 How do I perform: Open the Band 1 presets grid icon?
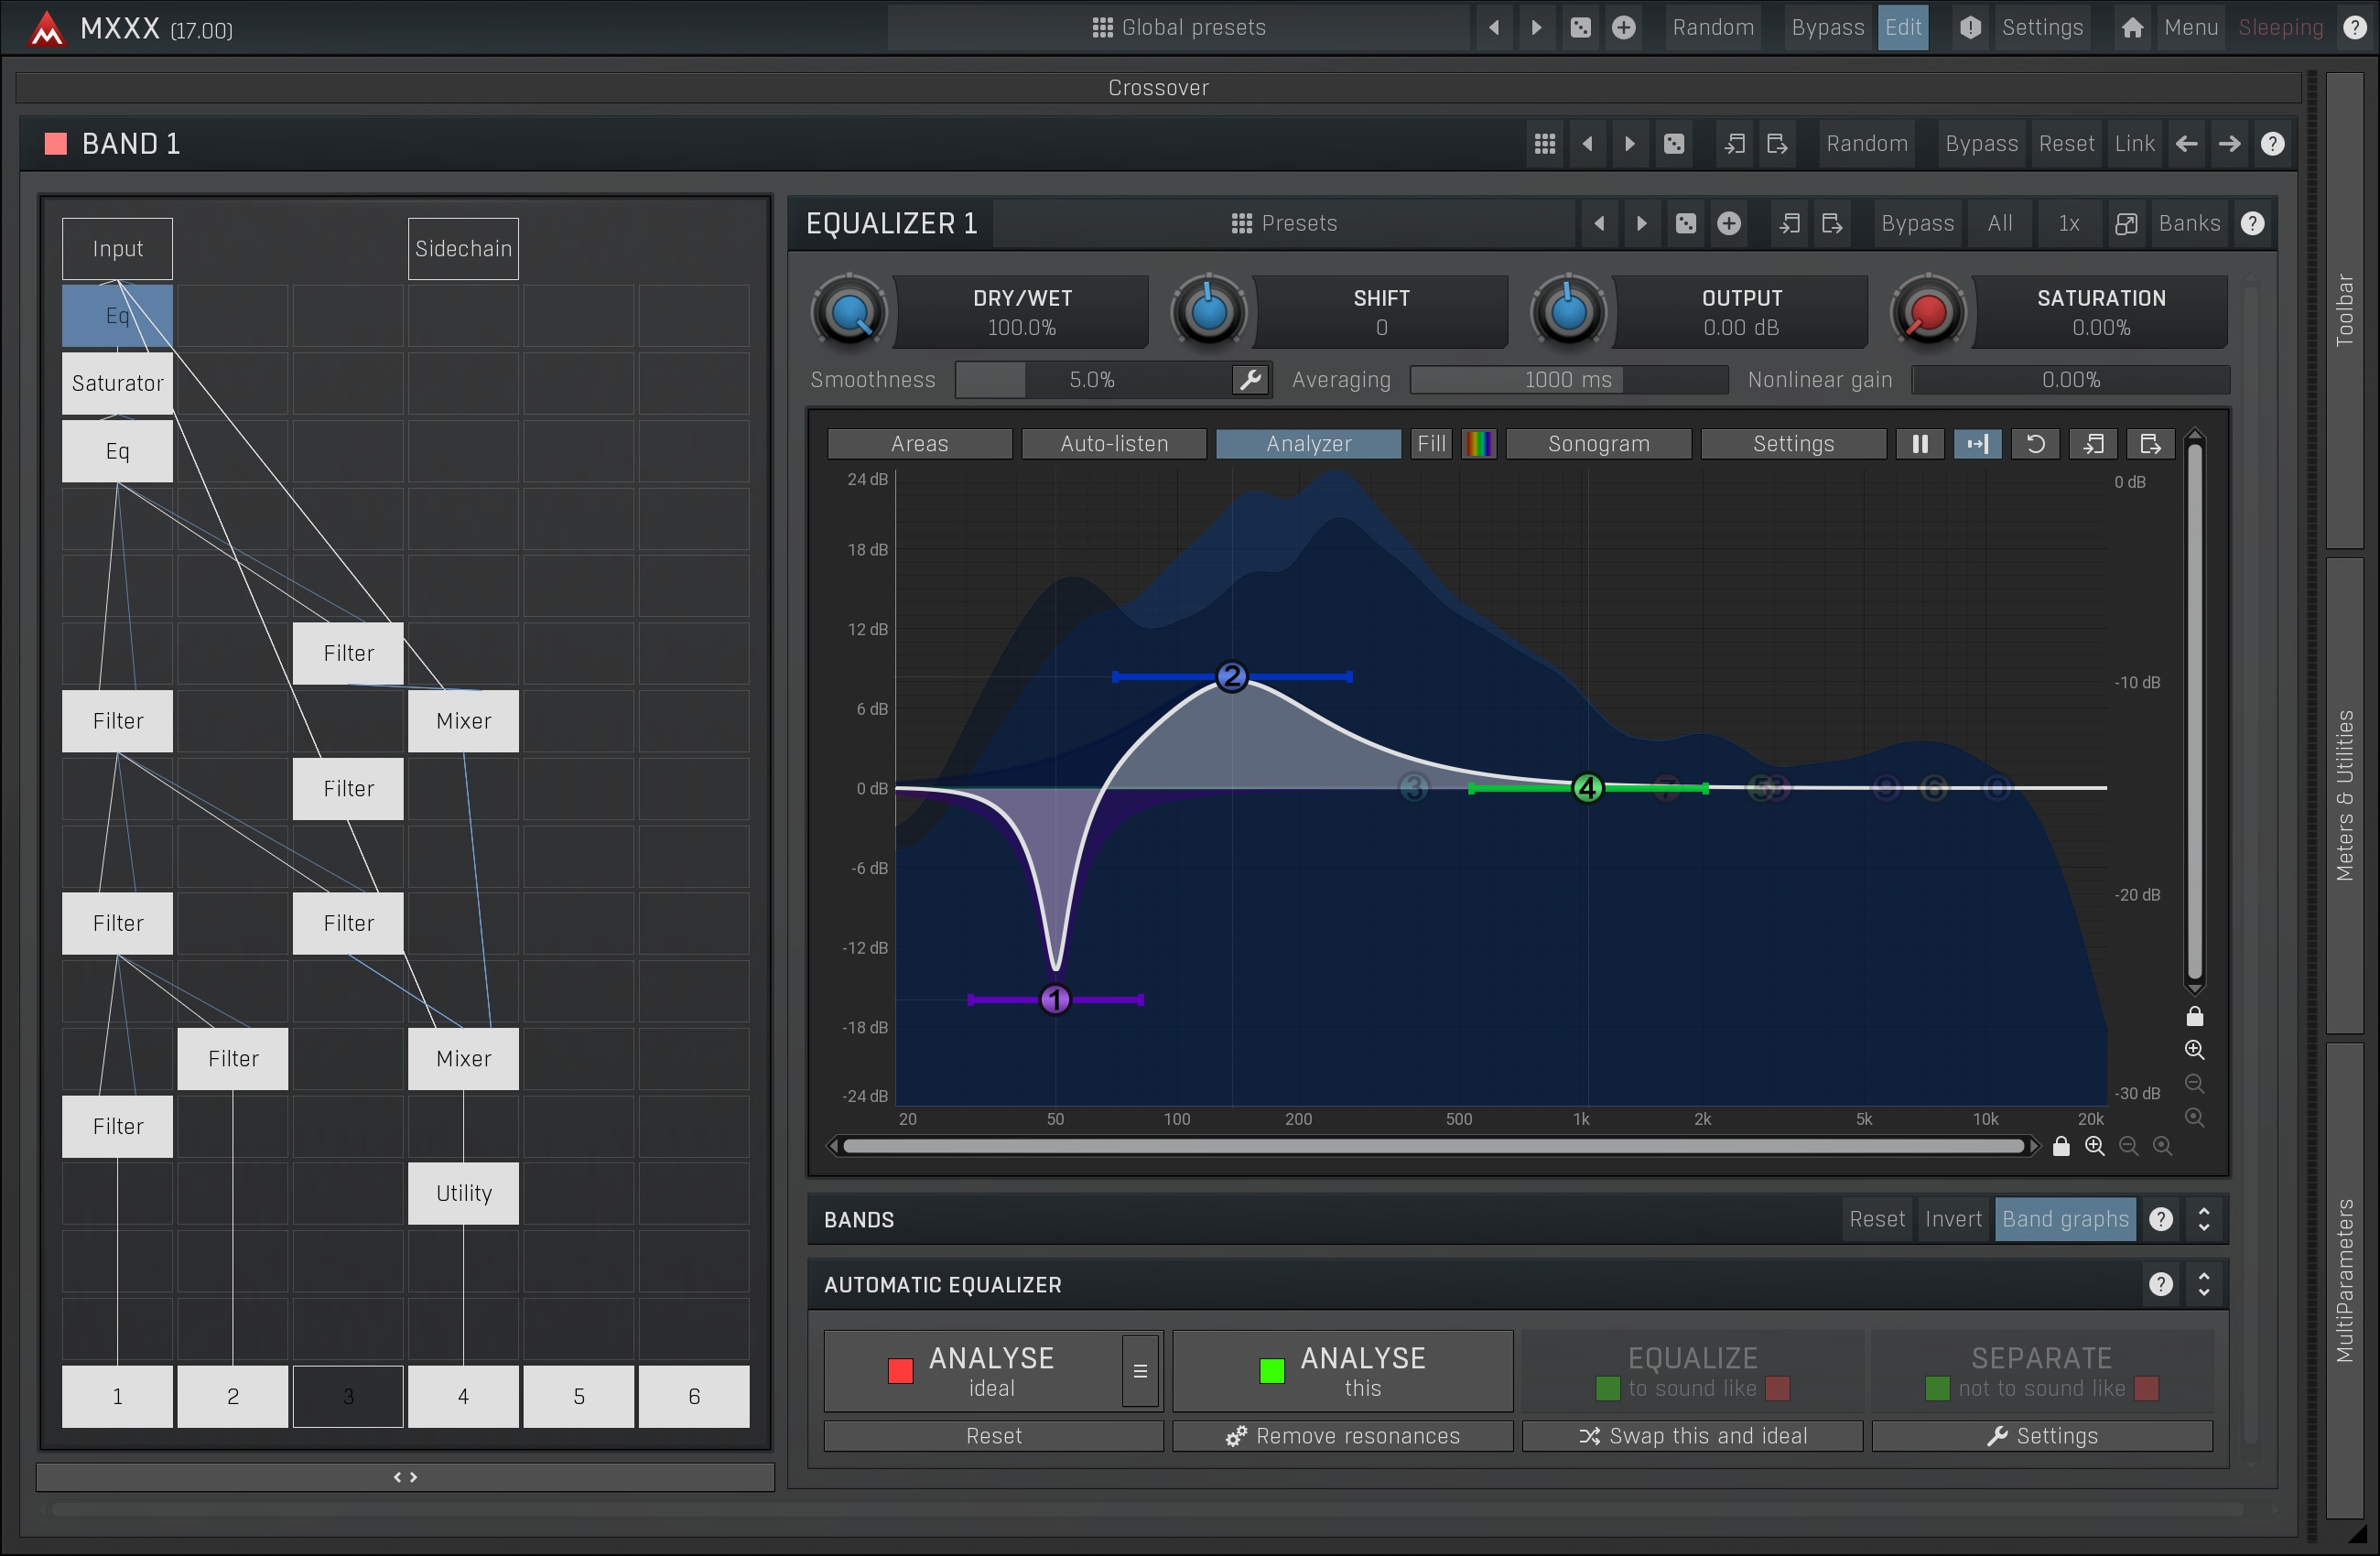1544,144
